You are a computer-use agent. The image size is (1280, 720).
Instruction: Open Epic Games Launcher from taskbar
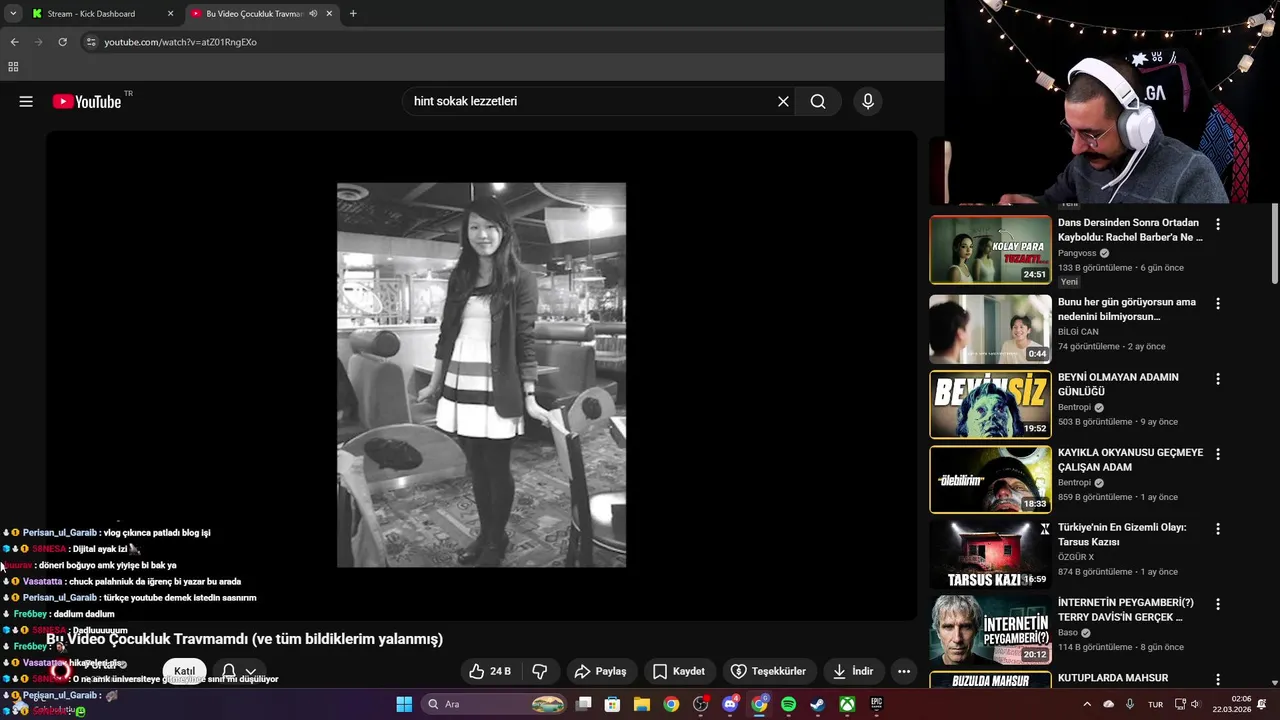coord(876,704)
